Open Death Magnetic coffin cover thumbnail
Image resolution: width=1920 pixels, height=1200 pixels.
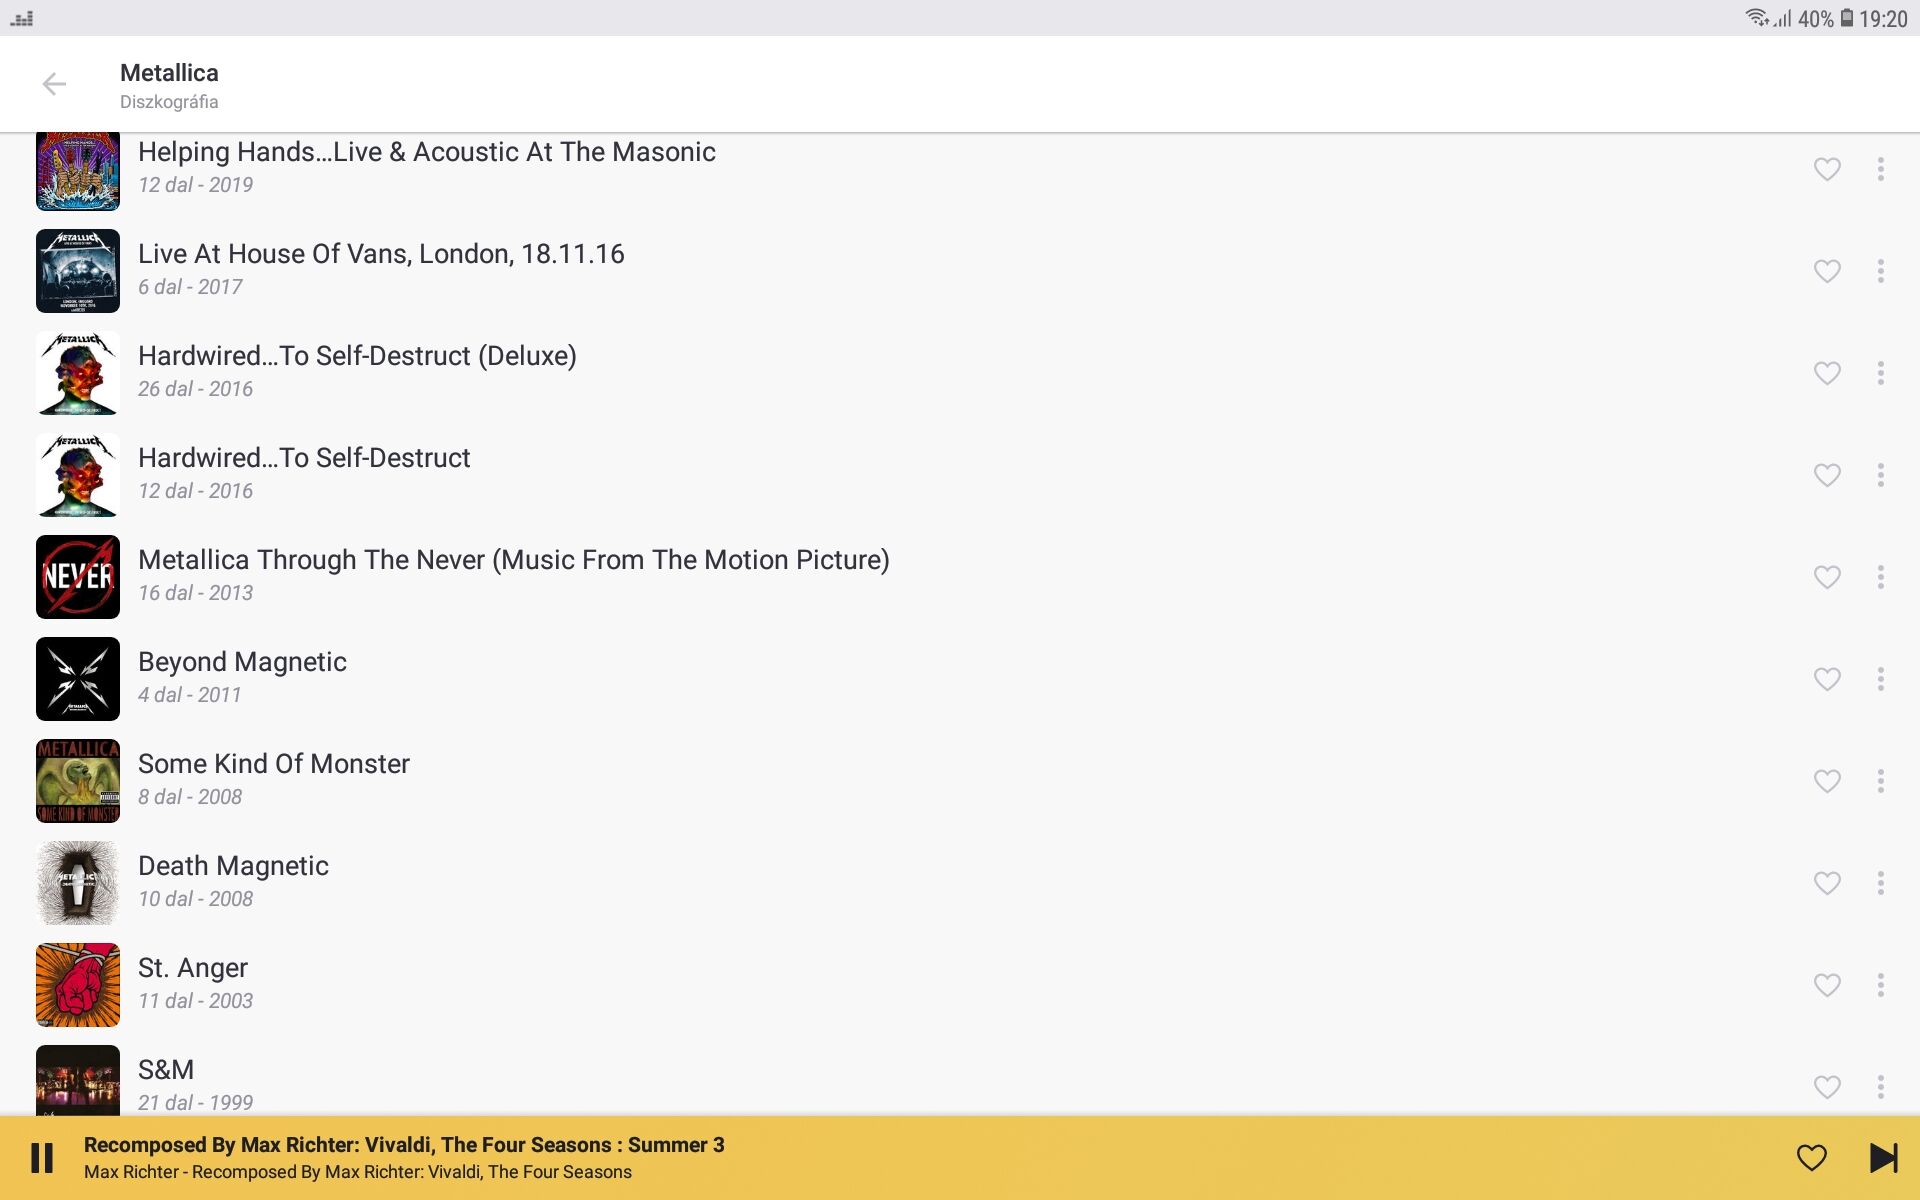click(x=78, y=883)
